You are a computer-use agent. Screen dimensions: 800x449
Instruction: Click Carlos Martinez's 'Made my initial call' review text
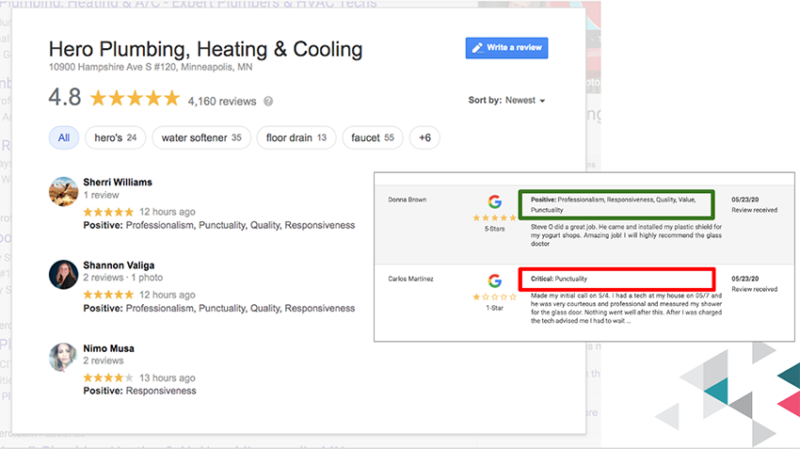point(627,308)
